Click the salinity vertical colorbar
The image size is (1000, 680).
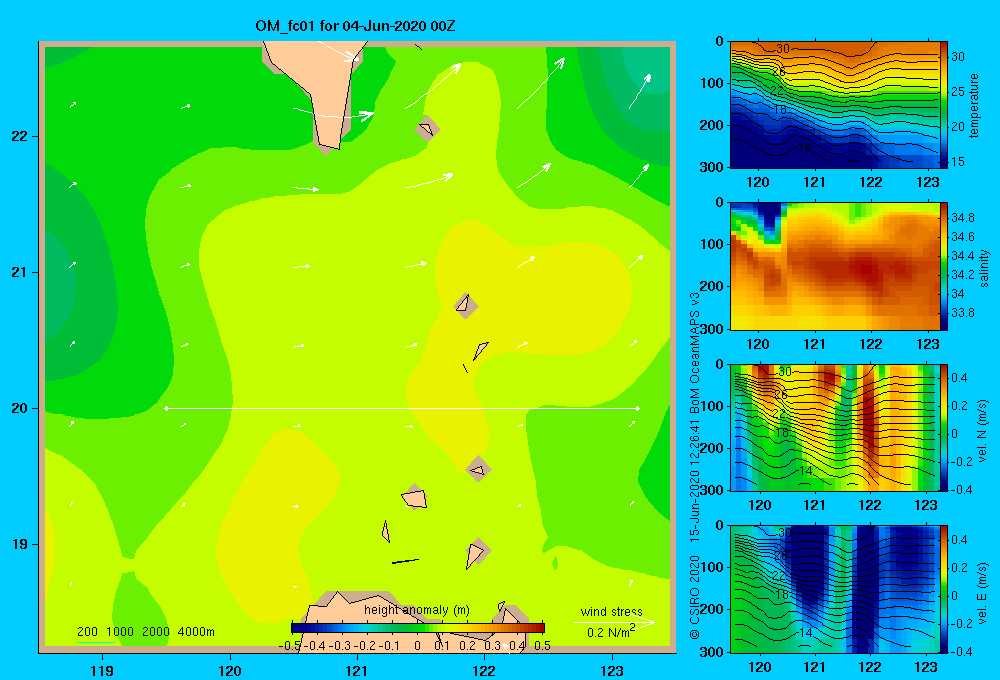click(x=944, y=266)
